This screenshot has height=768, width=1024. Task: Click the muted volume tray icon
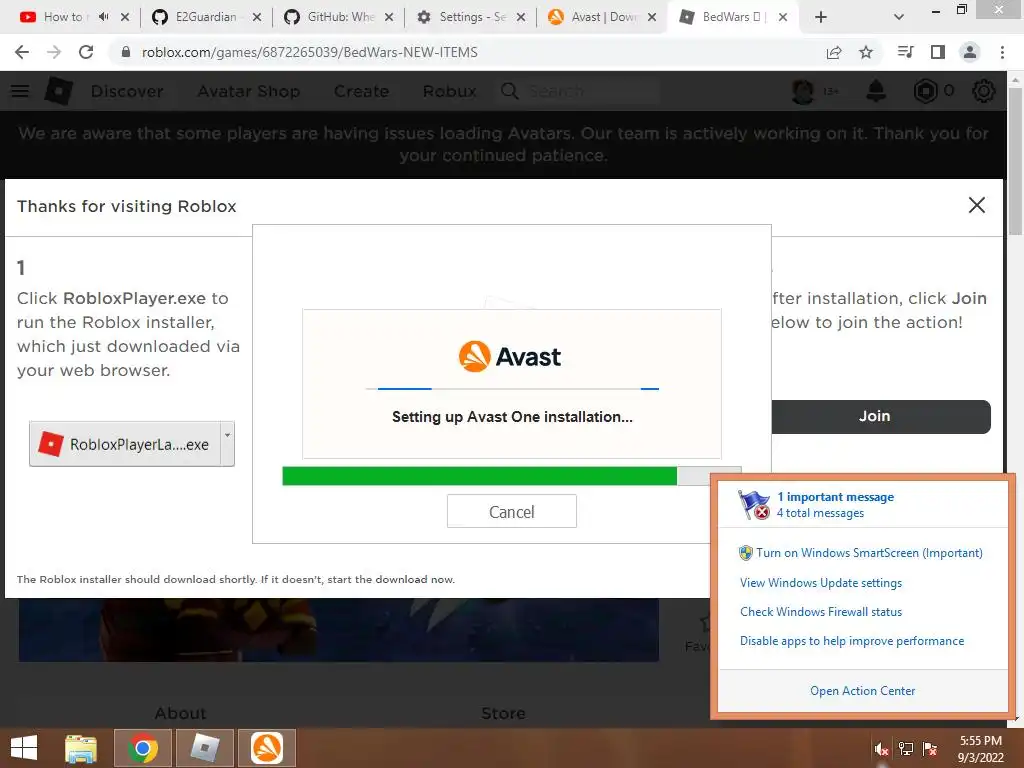(x=881, y=749)
